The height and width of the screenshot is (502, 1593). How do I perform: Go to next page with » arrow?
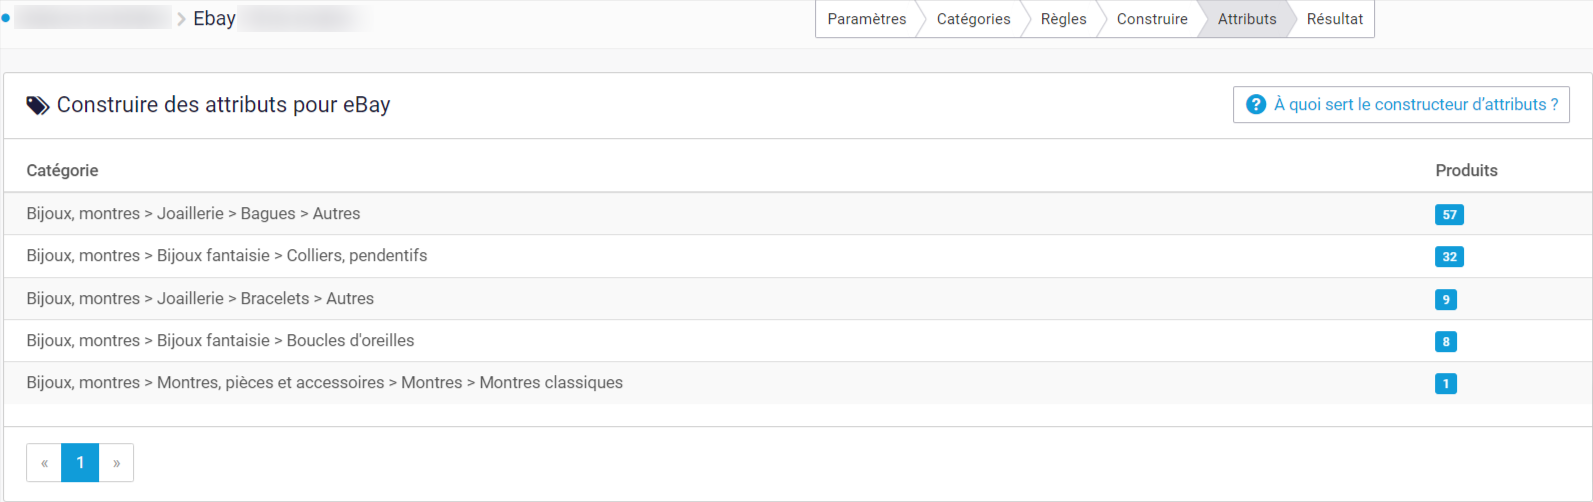[x=116, y=463]
